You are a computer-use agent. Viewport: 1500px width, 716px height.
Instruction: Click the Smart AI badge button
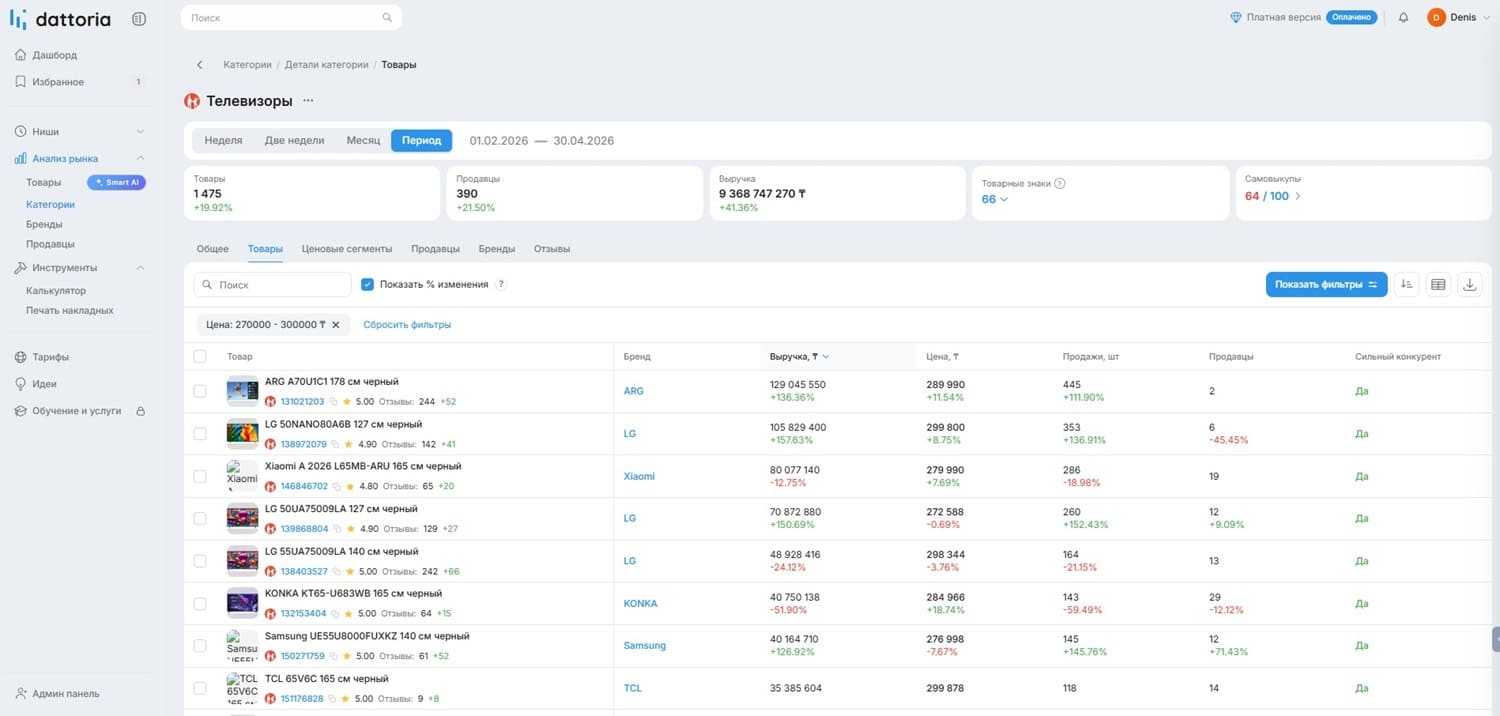tap(116, 183)
